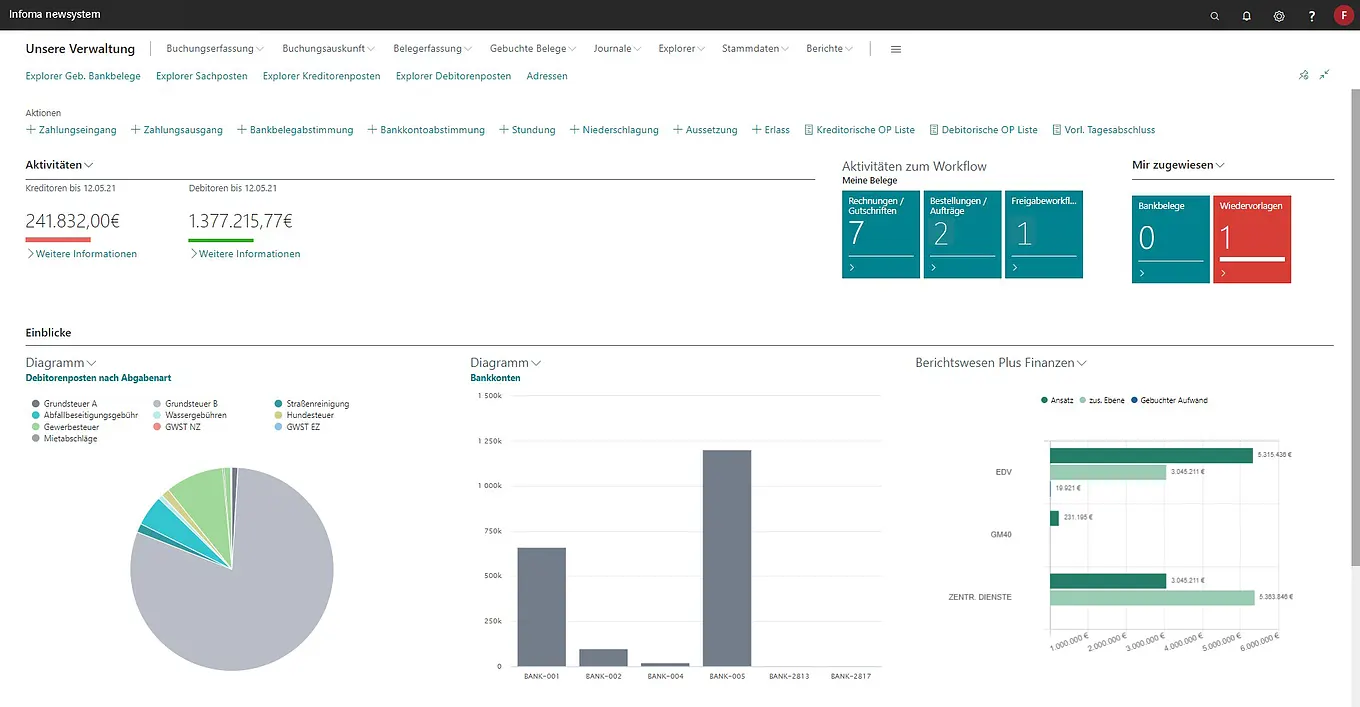Expand 'Berichtswesen Plus Finanzen' dropdown
Viewport: 1360px width, 707px height.
click(x=1081, y=364)
